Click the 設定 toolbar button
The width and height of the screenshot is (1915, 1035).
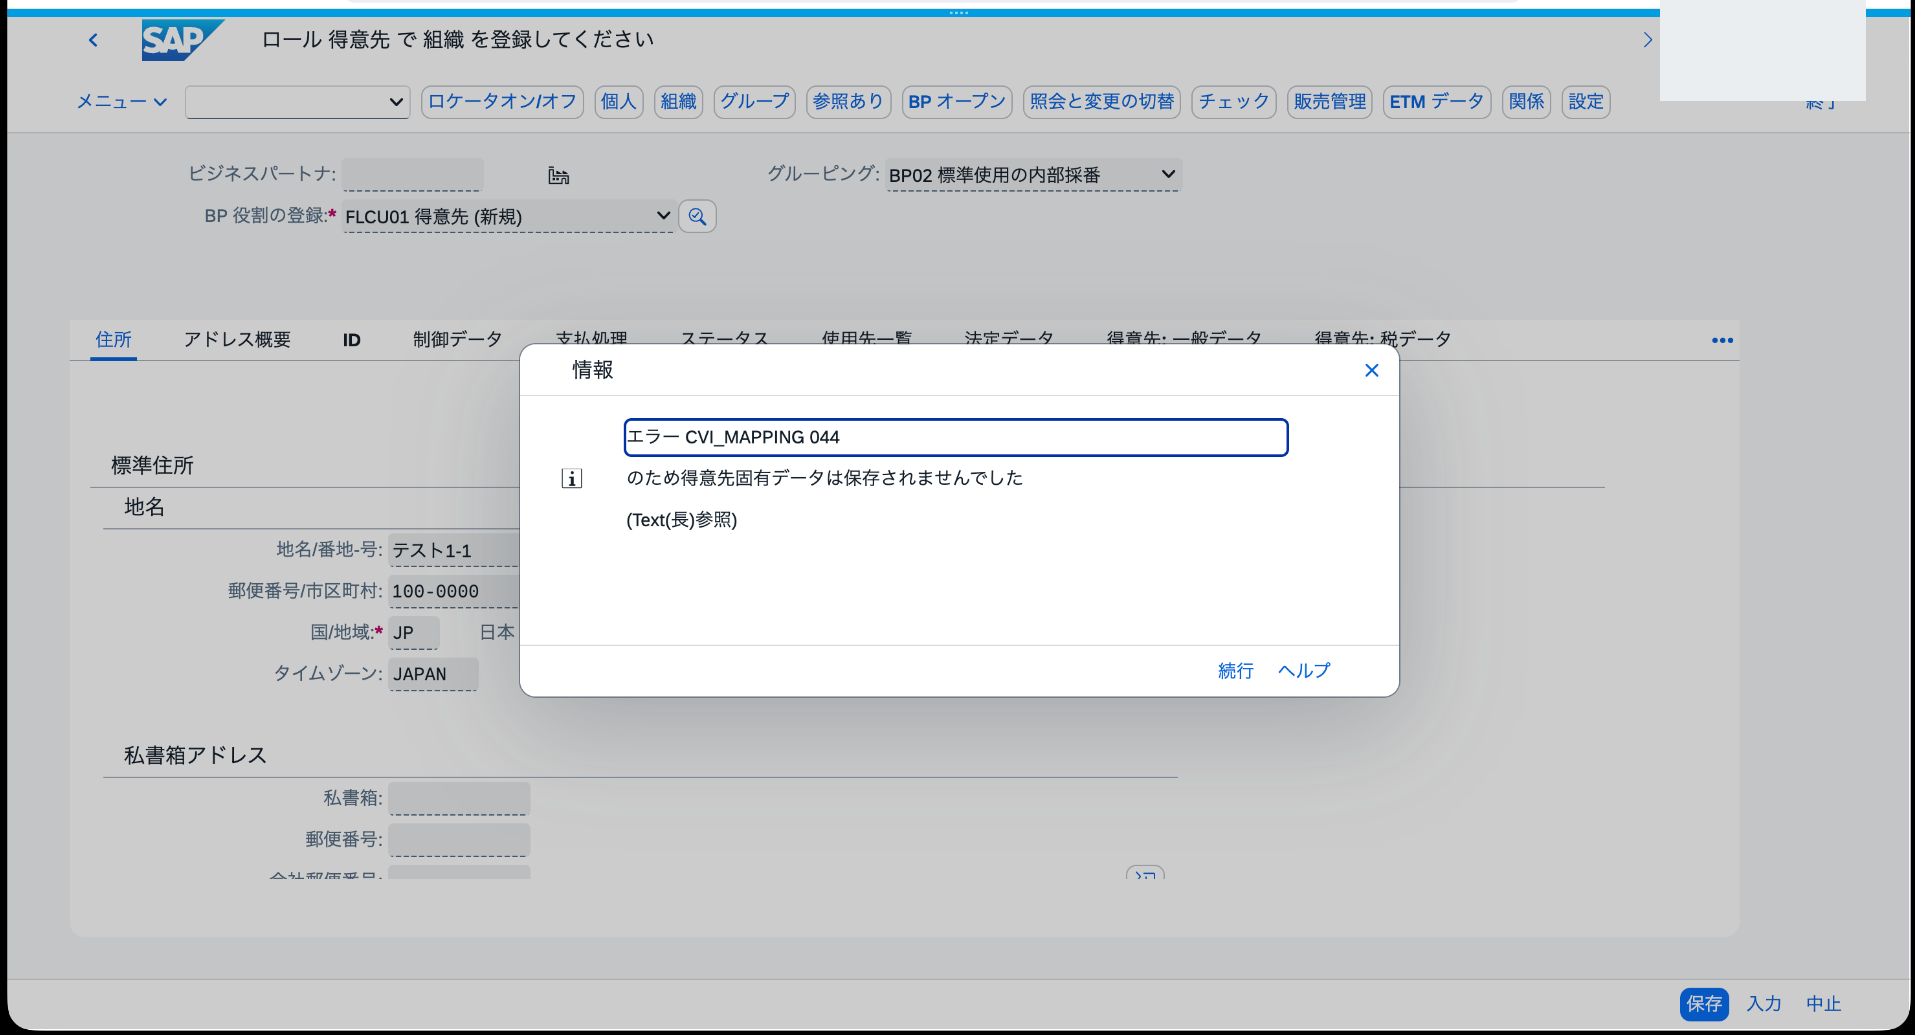1586,101
